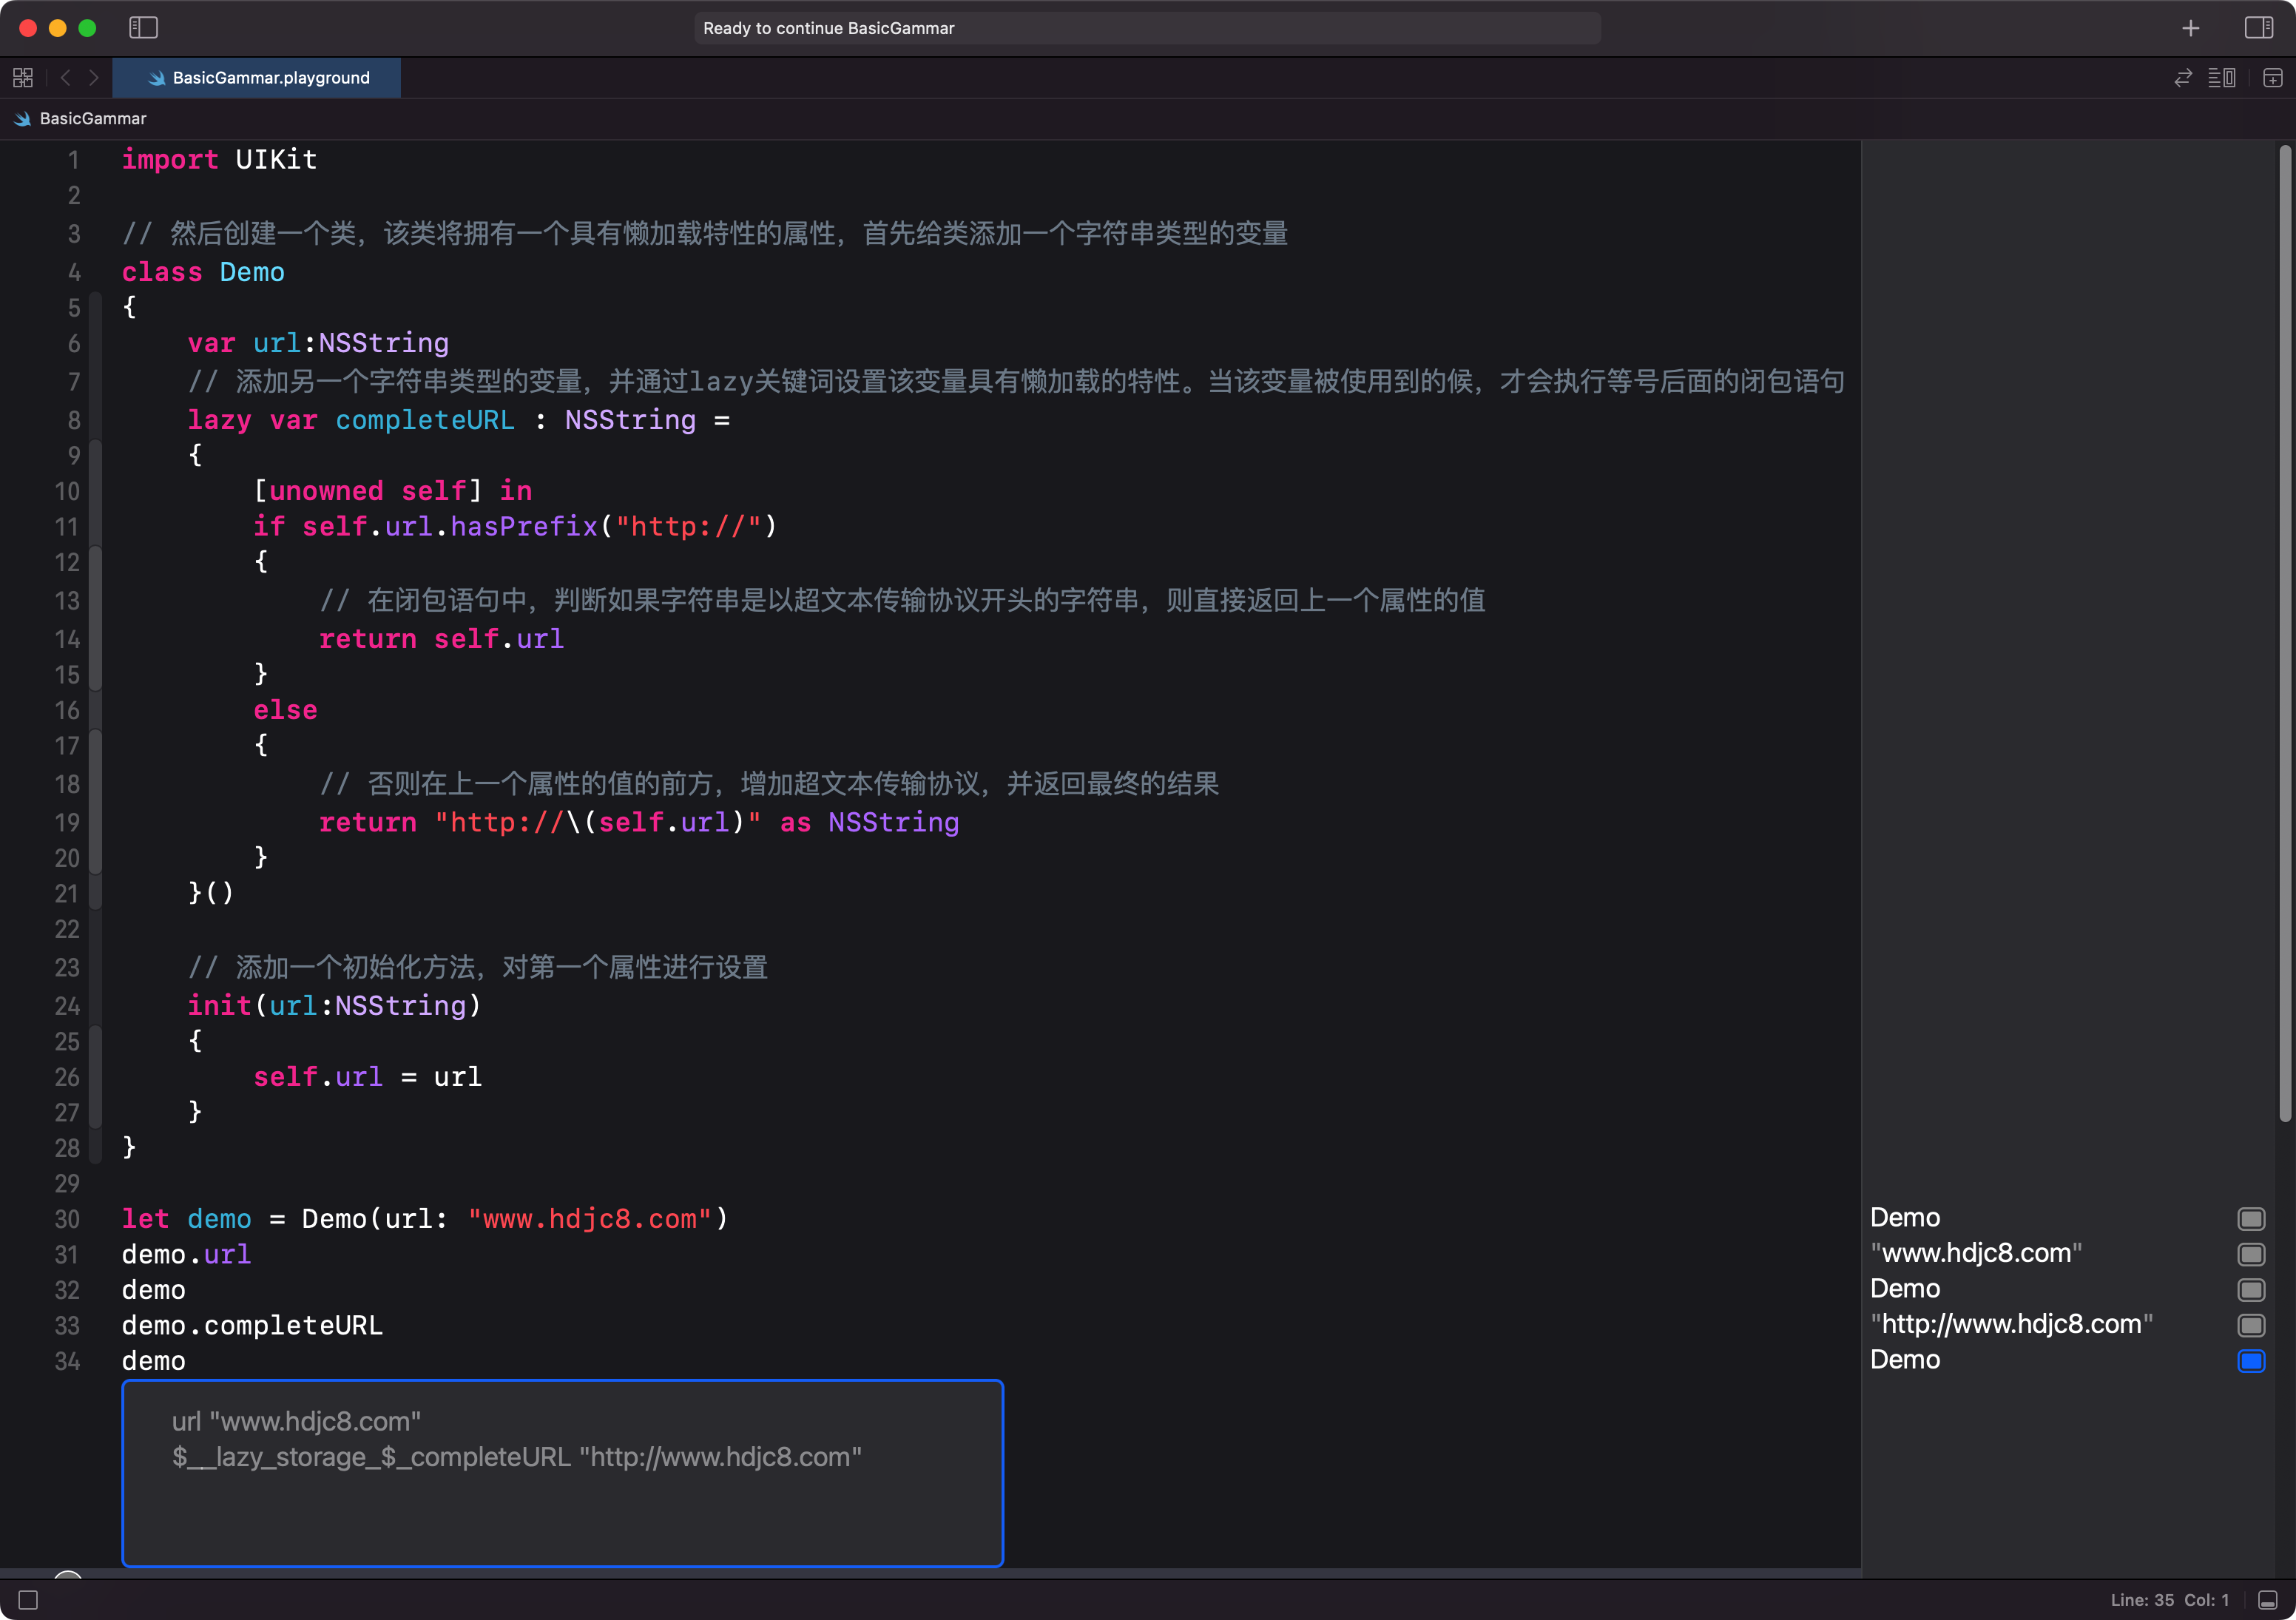
Task: Go forward with the right chevron
Action: (94, 78)
